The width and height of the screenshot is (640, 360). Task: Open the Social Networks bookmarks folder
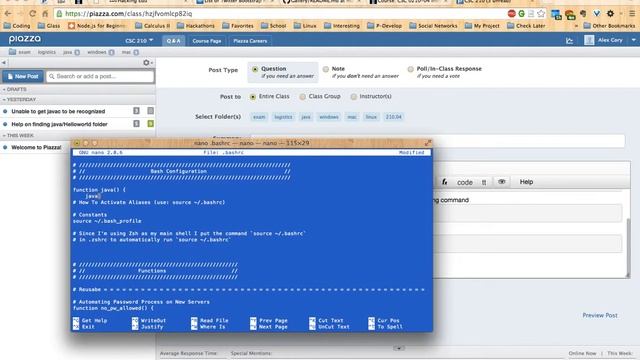(x=433, y=26)
